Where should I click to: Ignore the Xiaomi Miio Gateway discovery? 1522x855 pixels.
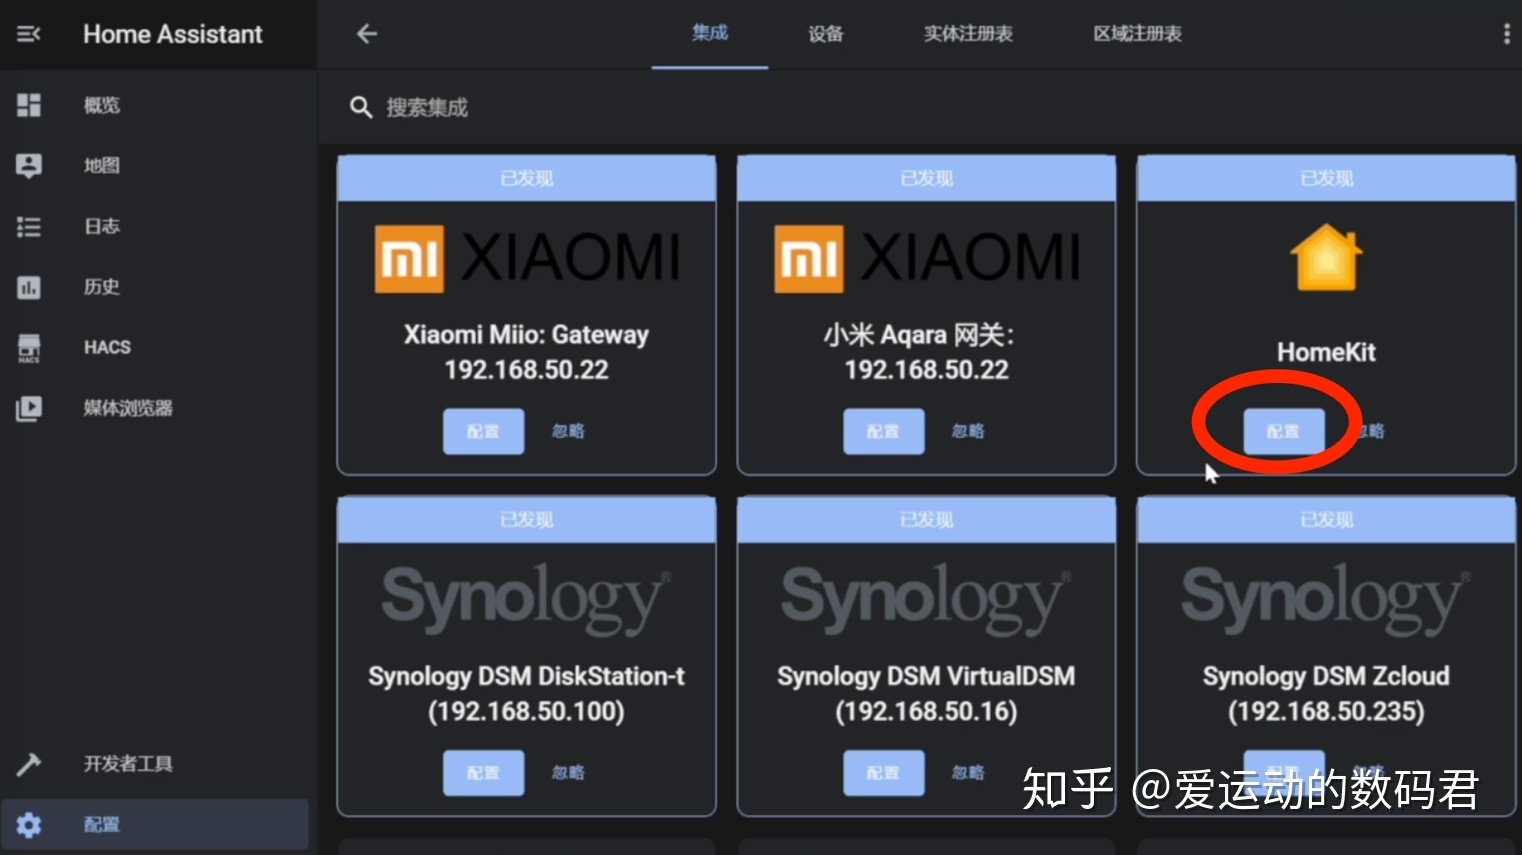pos(568,431)
